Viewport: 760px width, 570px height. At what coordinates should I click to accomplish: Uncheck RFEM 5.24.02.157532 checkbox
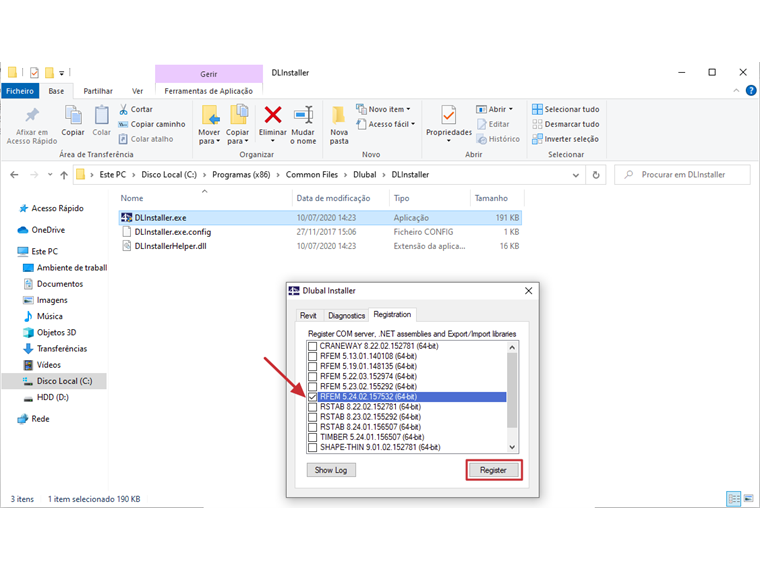313,397
